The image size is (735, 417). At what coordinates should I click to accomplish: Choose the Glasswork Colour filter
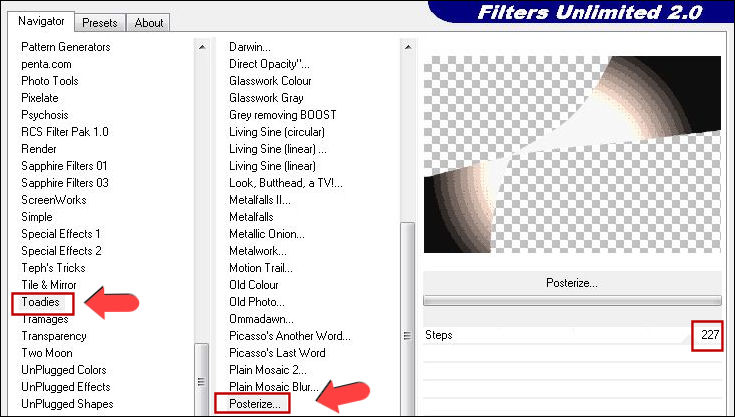coord(270,81)
